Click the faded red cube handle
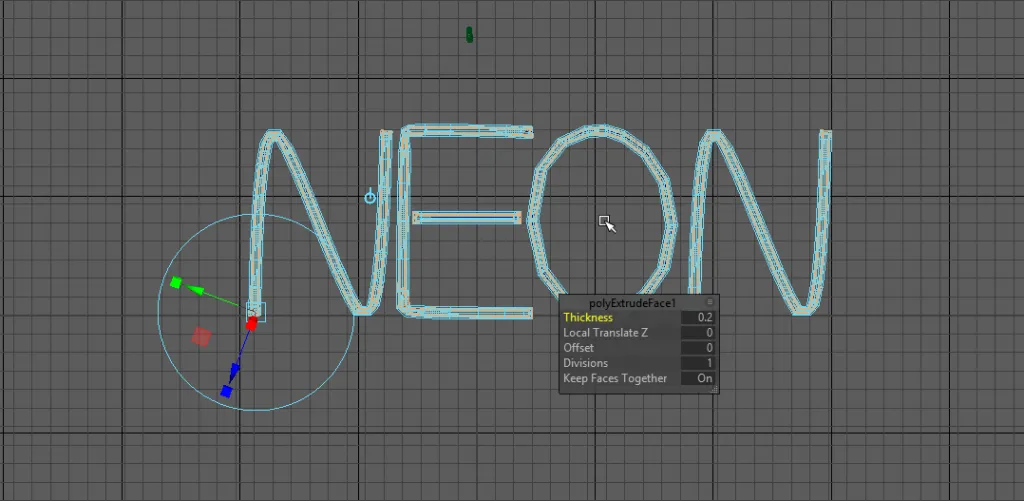 (x=201, y=337)
